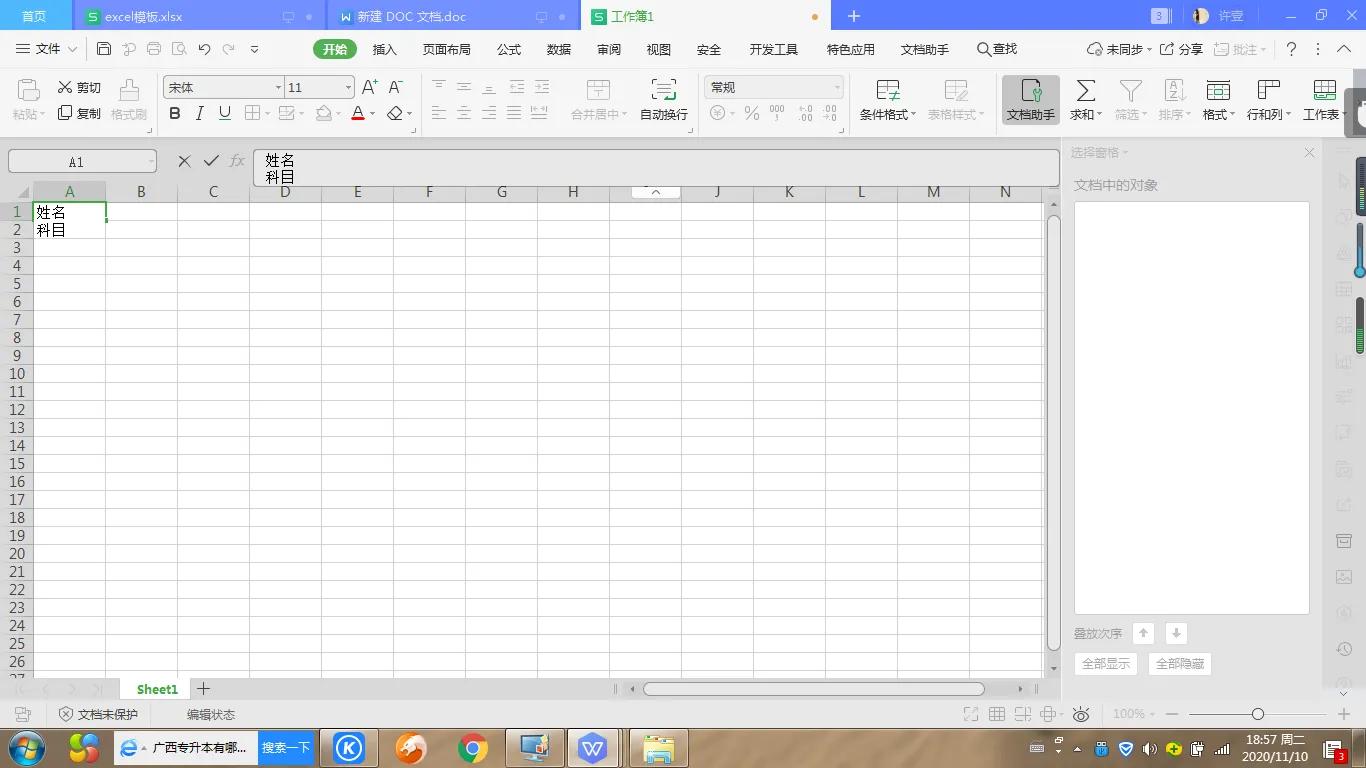This screenshot has height=768, width=1366.
Task: Toggle Bold formatting (B)
Action: point(175,114)
